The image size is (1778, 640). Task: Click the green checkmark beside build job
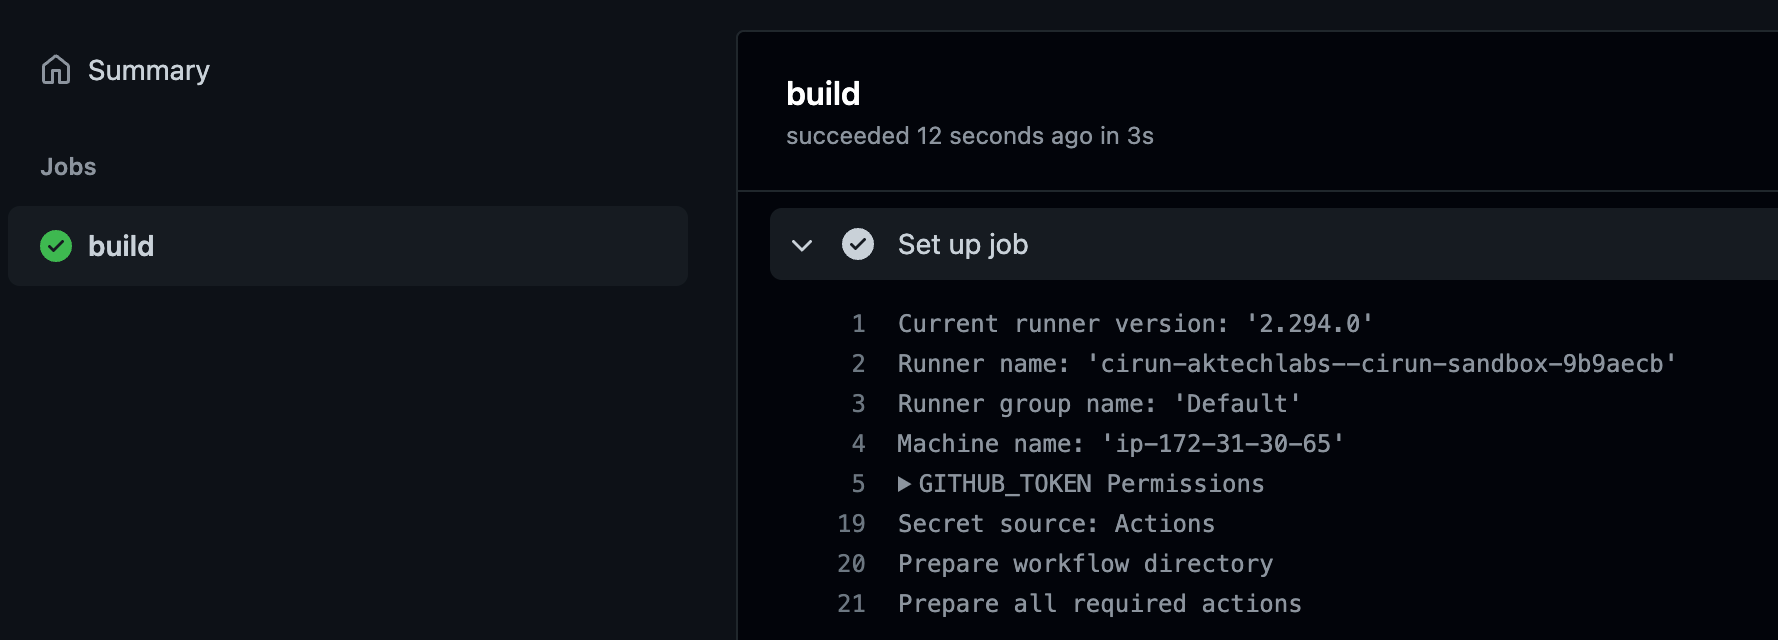coord(56,246)
